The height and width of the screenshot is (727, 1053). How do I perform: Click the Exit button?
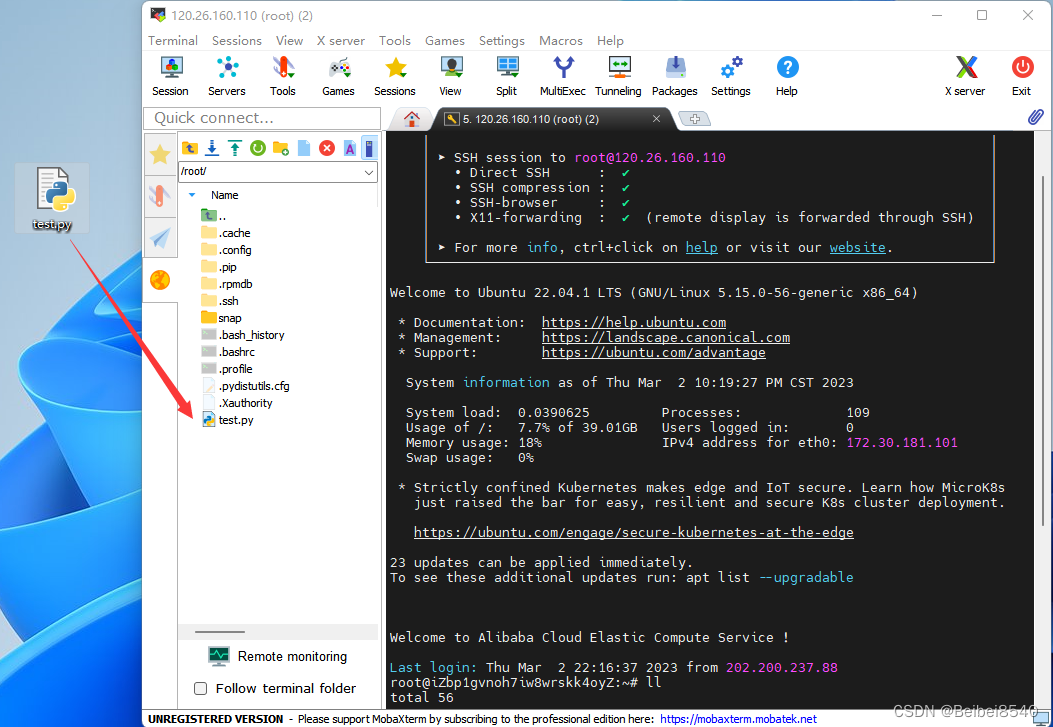[1022, 76]
